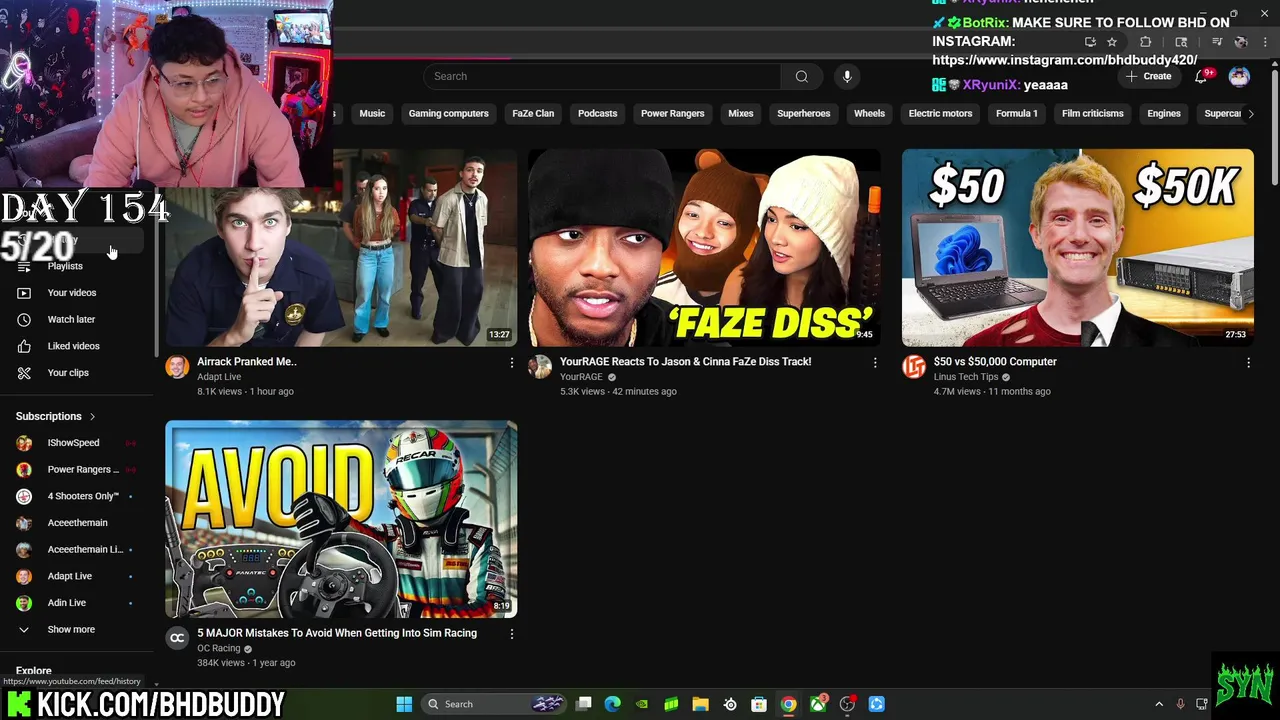
Task: Select the Formula 1 chip
Action: point(1017,114)
